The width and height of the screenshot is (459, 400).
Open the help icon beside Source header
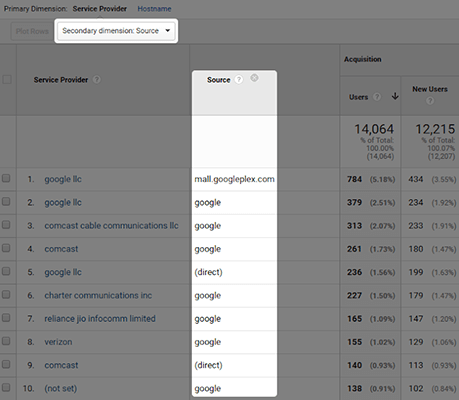coord(239,80)
